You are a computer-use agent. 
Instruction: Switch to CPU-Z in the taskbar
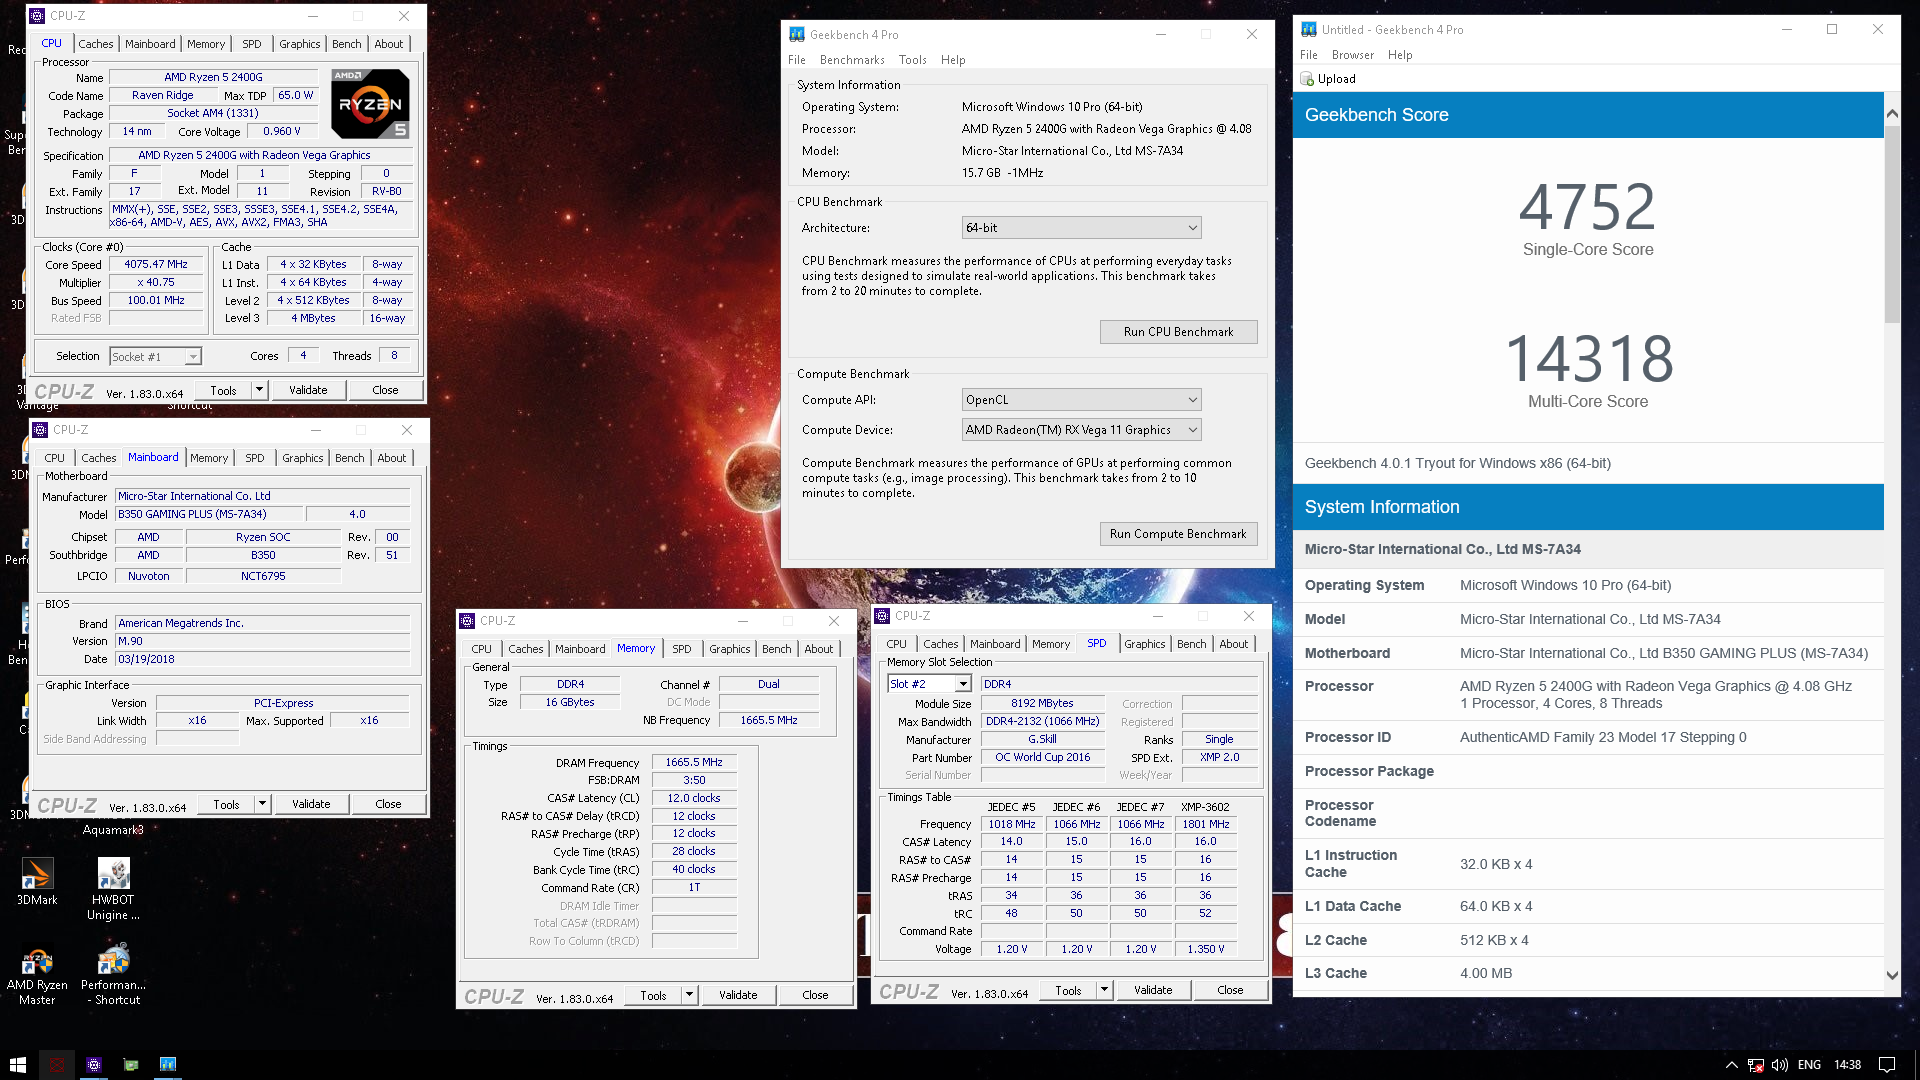point(94,1064)
